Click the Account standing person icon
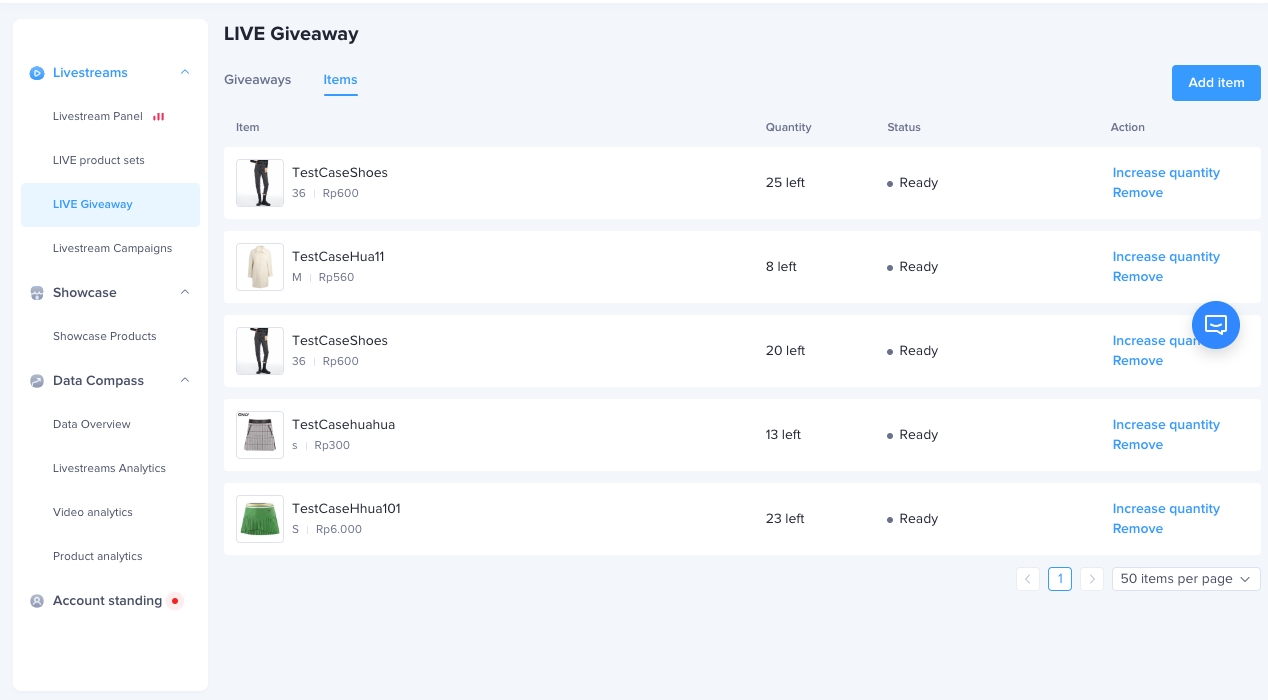Viewport: 1268px width, 700px height. [x=37, y=601]
